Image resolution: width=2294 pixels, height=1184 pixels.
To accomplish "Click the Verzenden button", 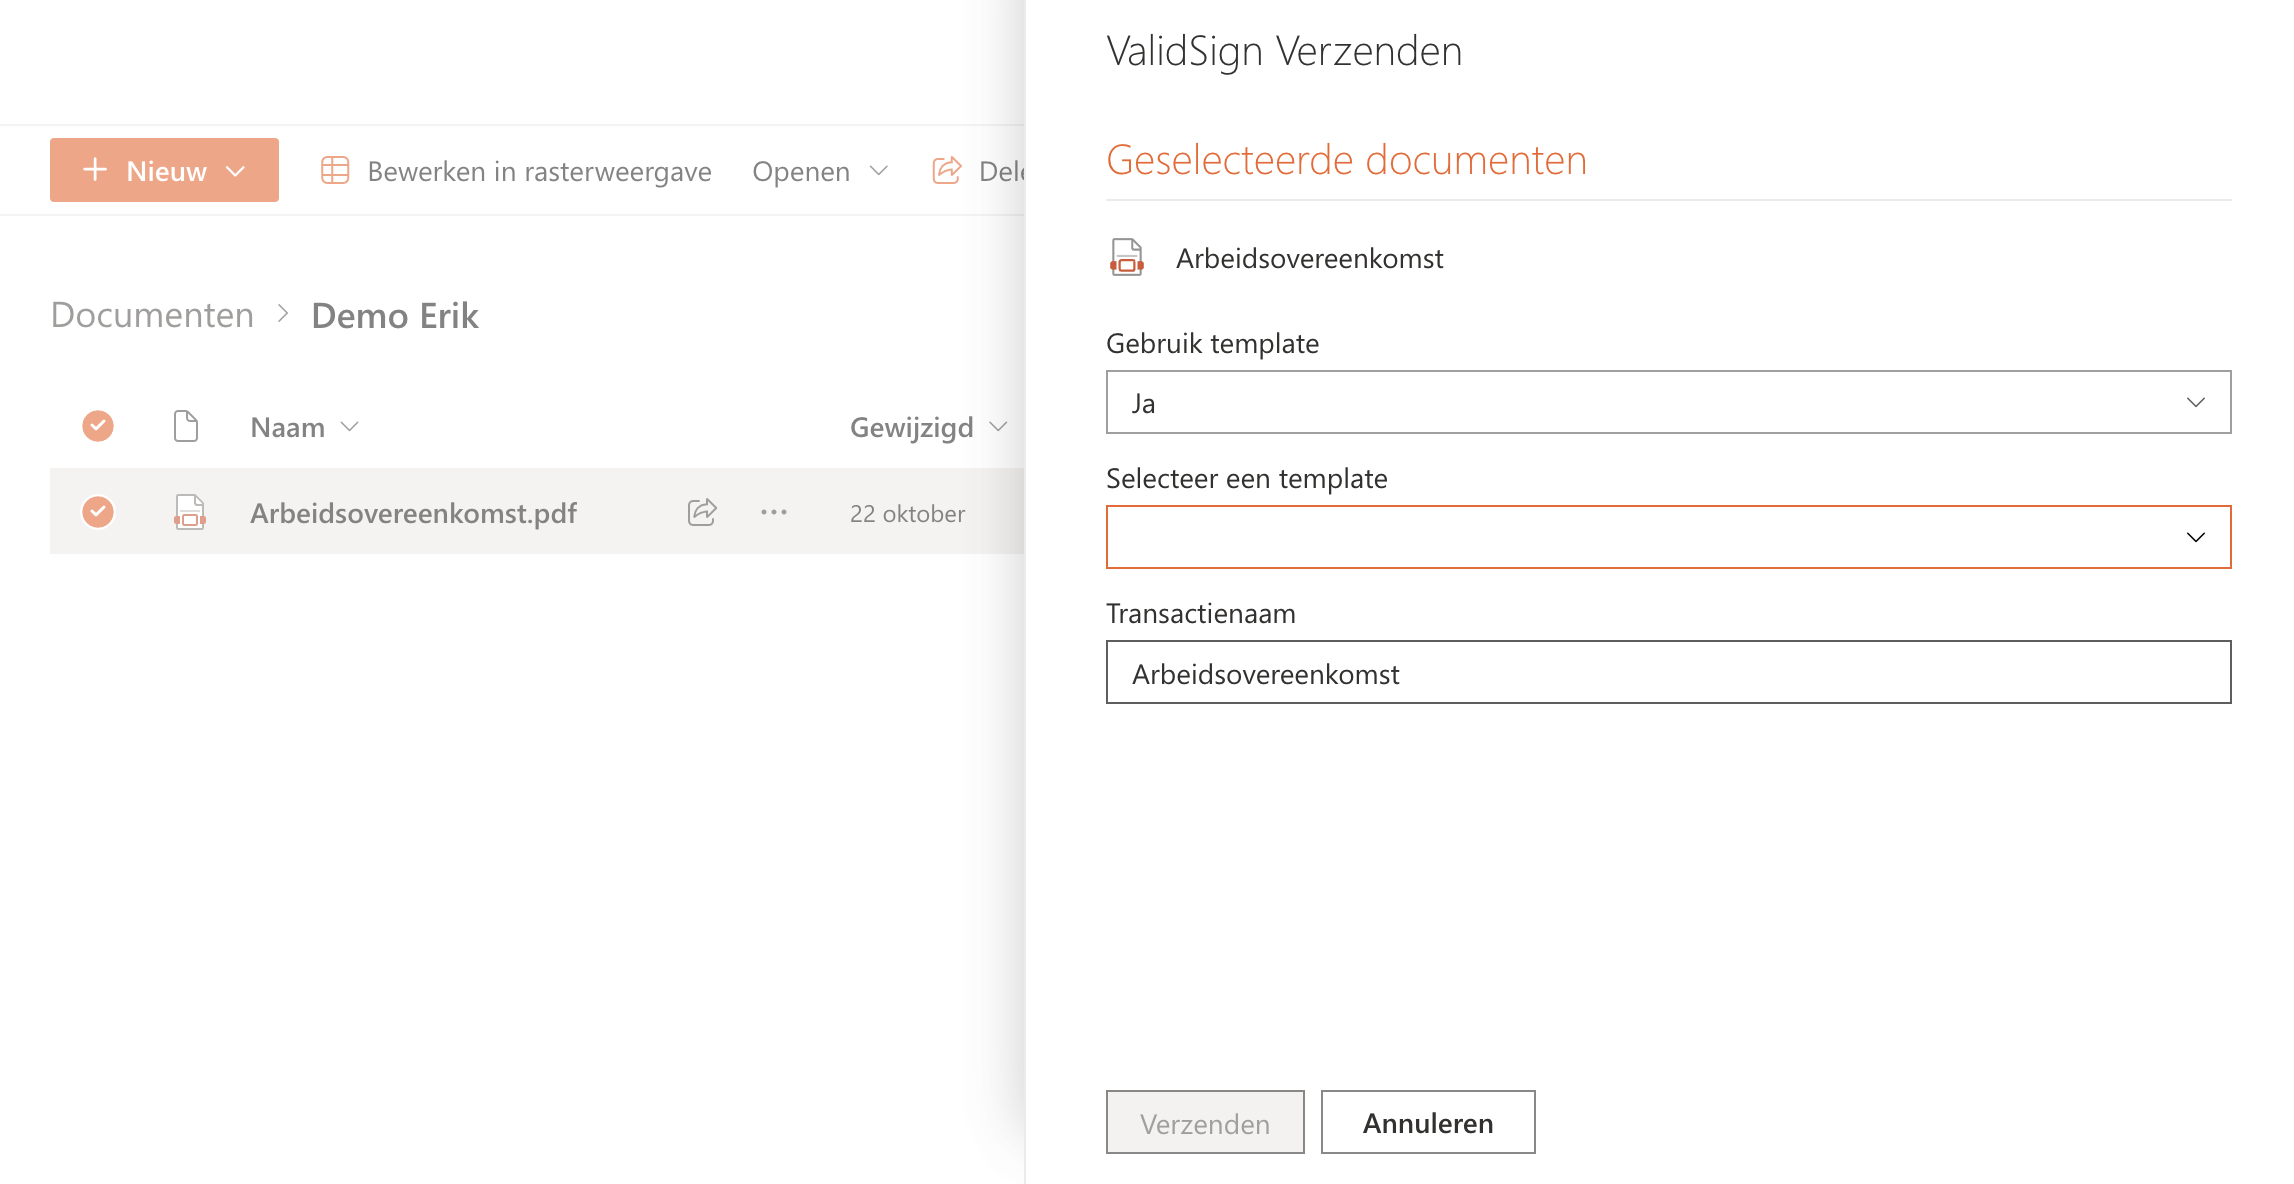I will [x=1205, y=1122].
